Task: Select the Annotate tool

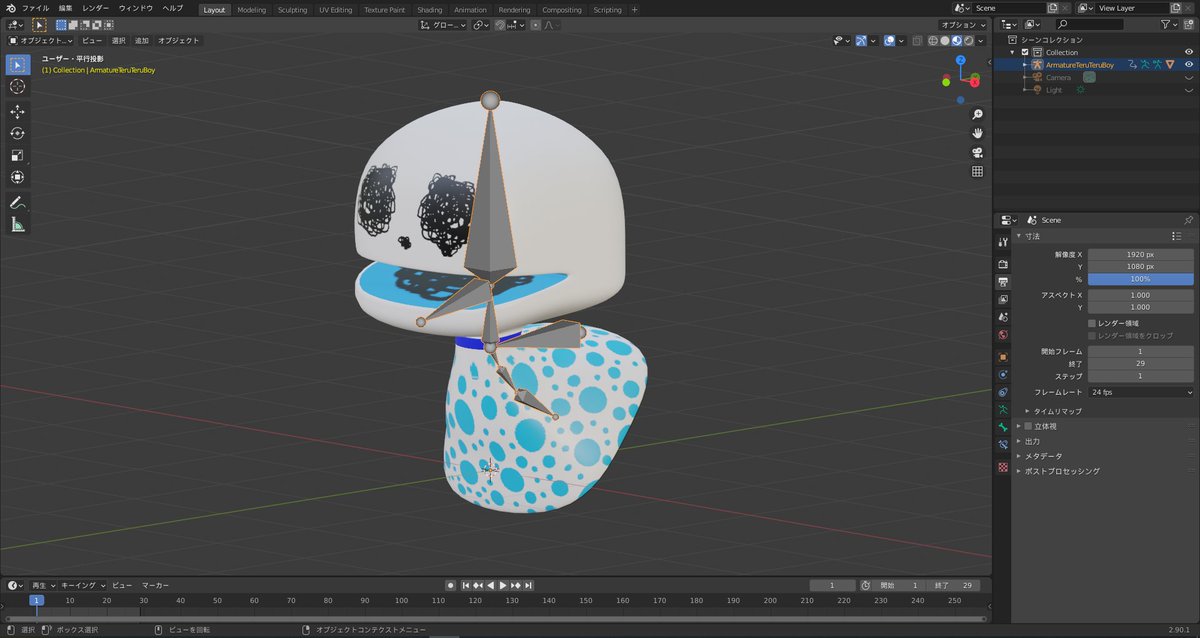Action: coord(17,202)
